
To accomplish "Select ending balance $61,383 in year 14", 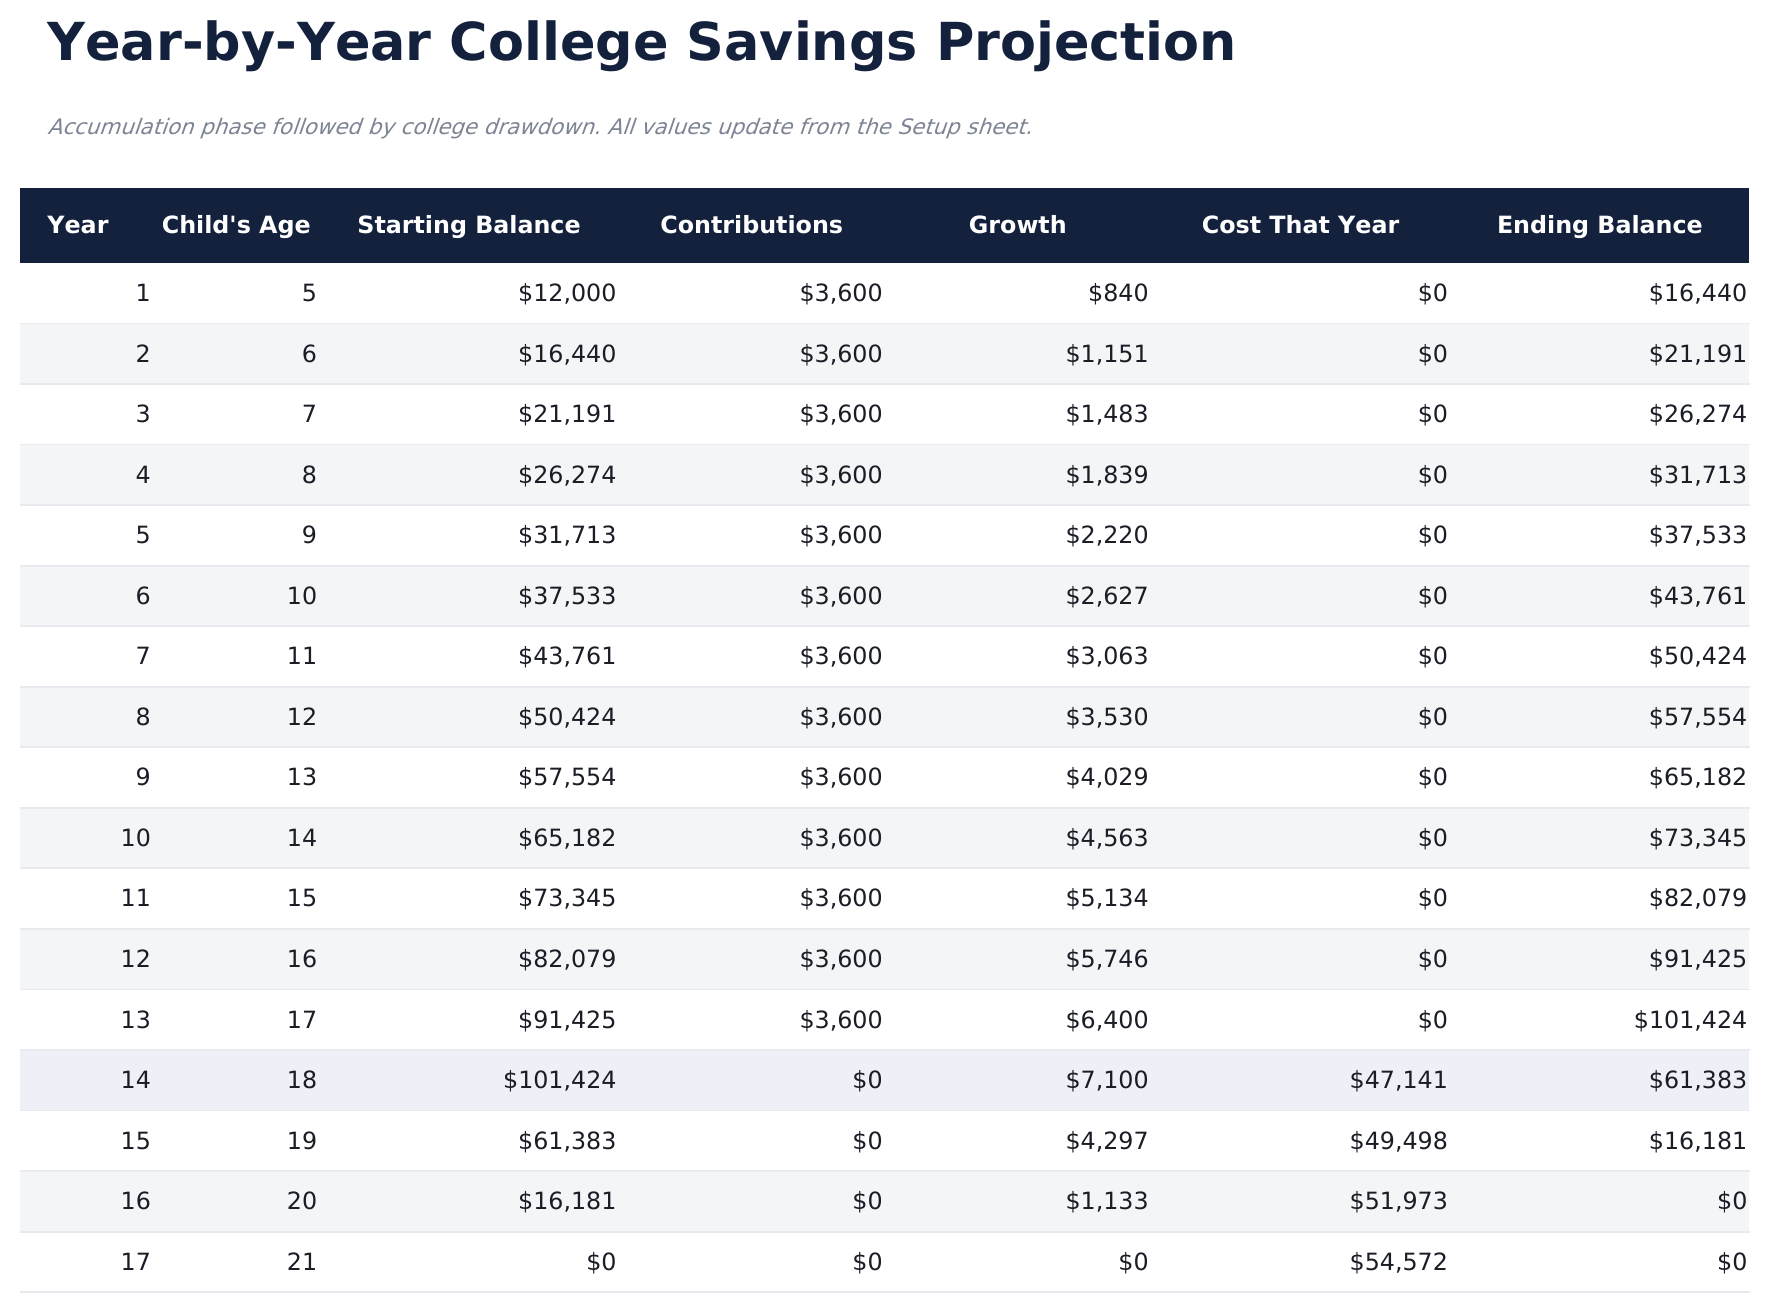I will [1697, 1080].
